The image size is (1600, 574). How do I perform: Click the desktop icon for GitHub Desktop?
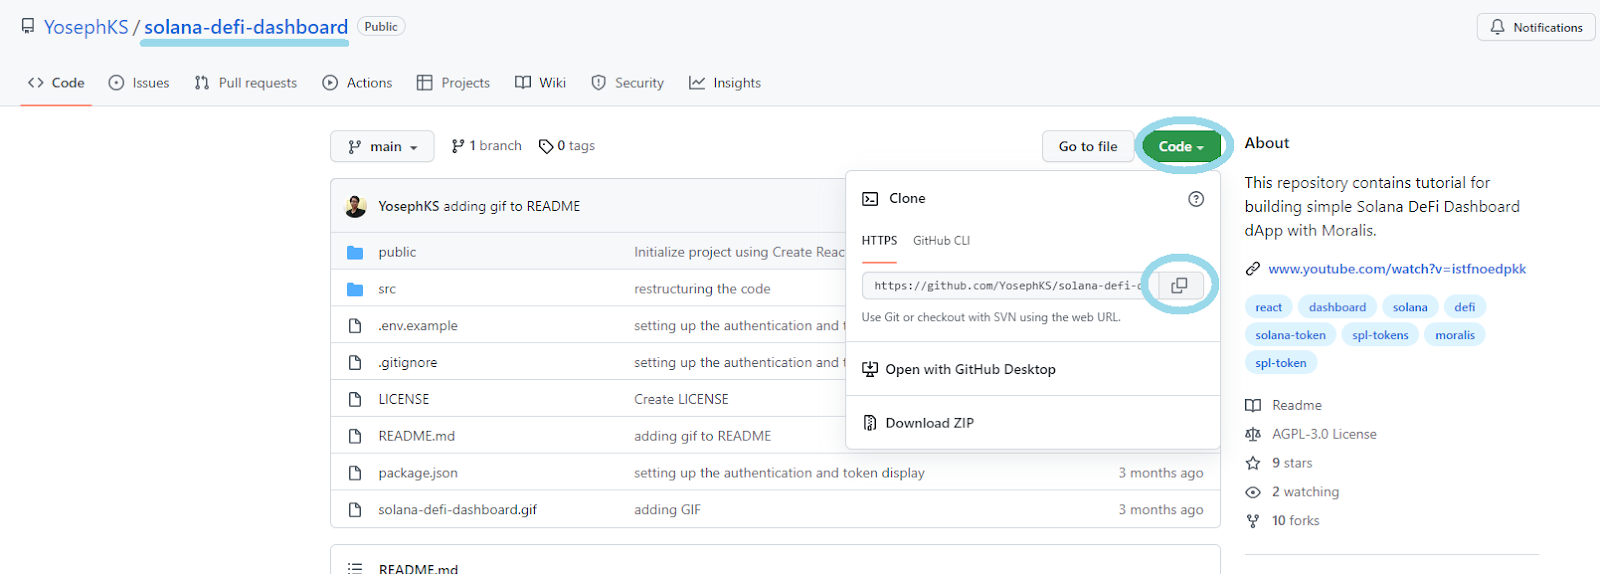click(870, 369)
